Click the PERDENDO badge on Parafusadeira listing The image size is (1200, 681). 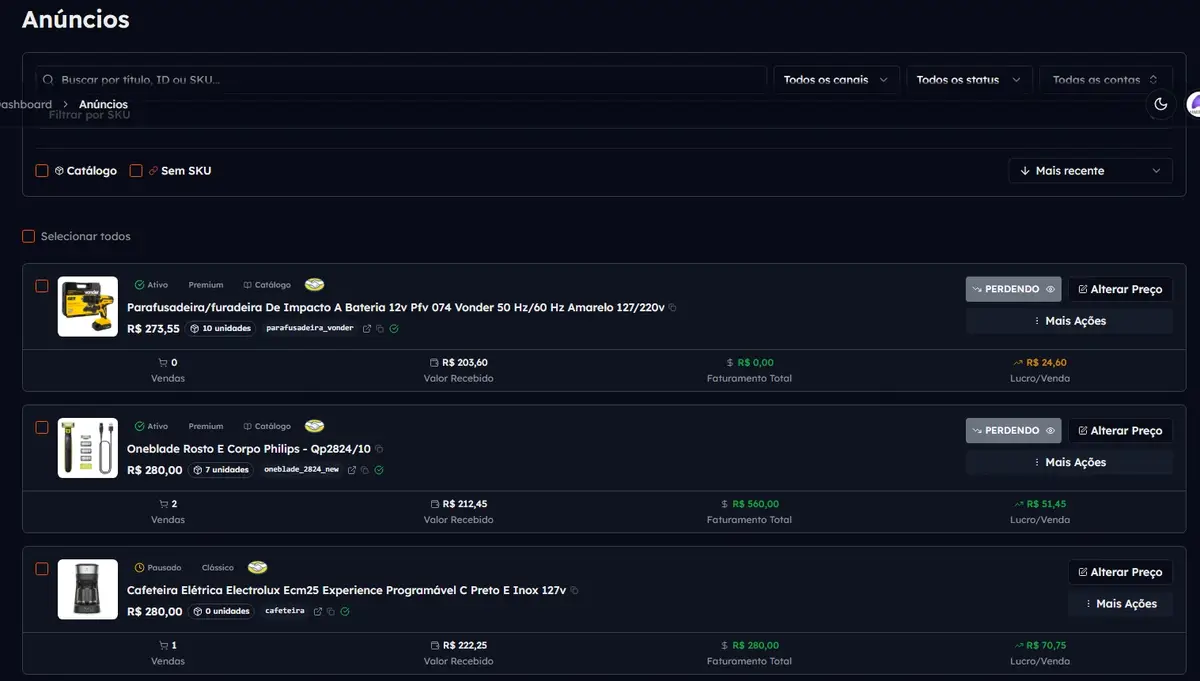[1013, 289]
